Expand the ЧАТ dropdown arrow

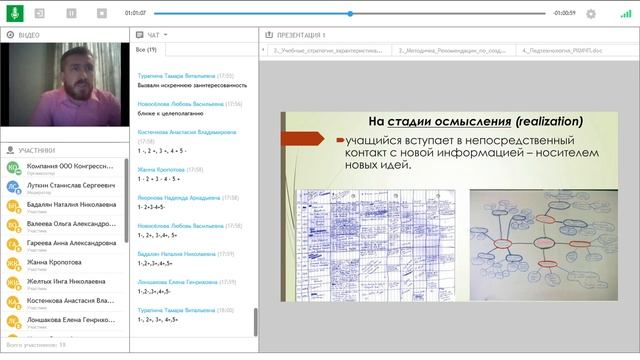pos(166,35)
